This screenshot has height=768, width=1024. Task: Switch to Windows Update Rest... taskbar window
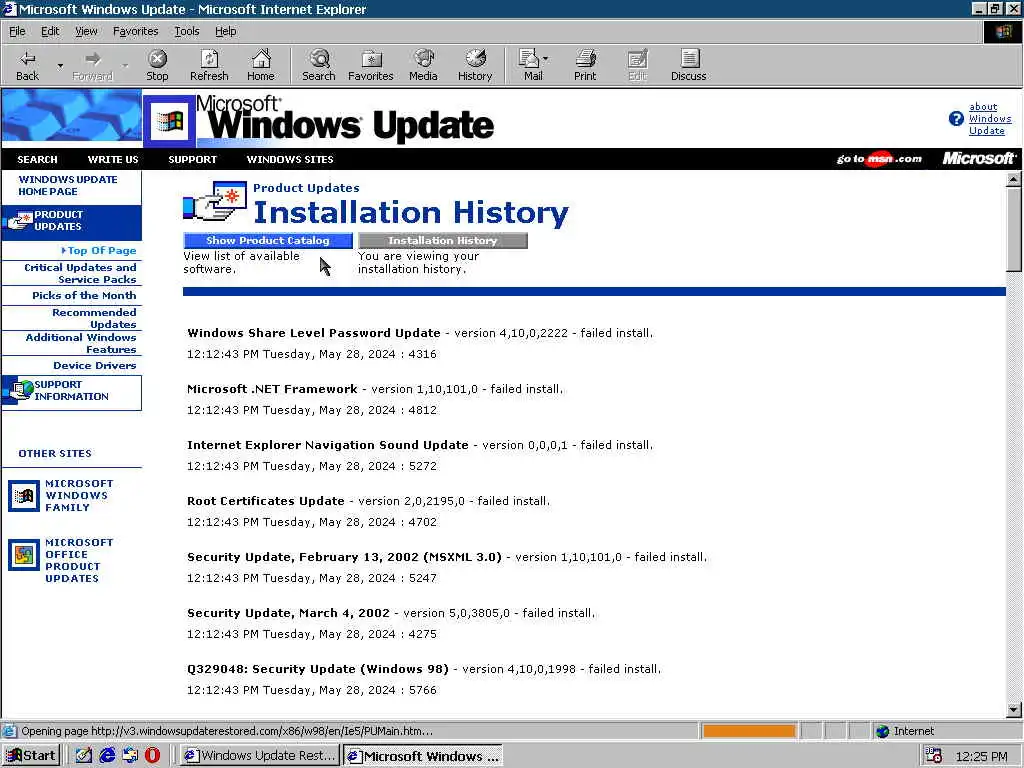tap(260, 756)
